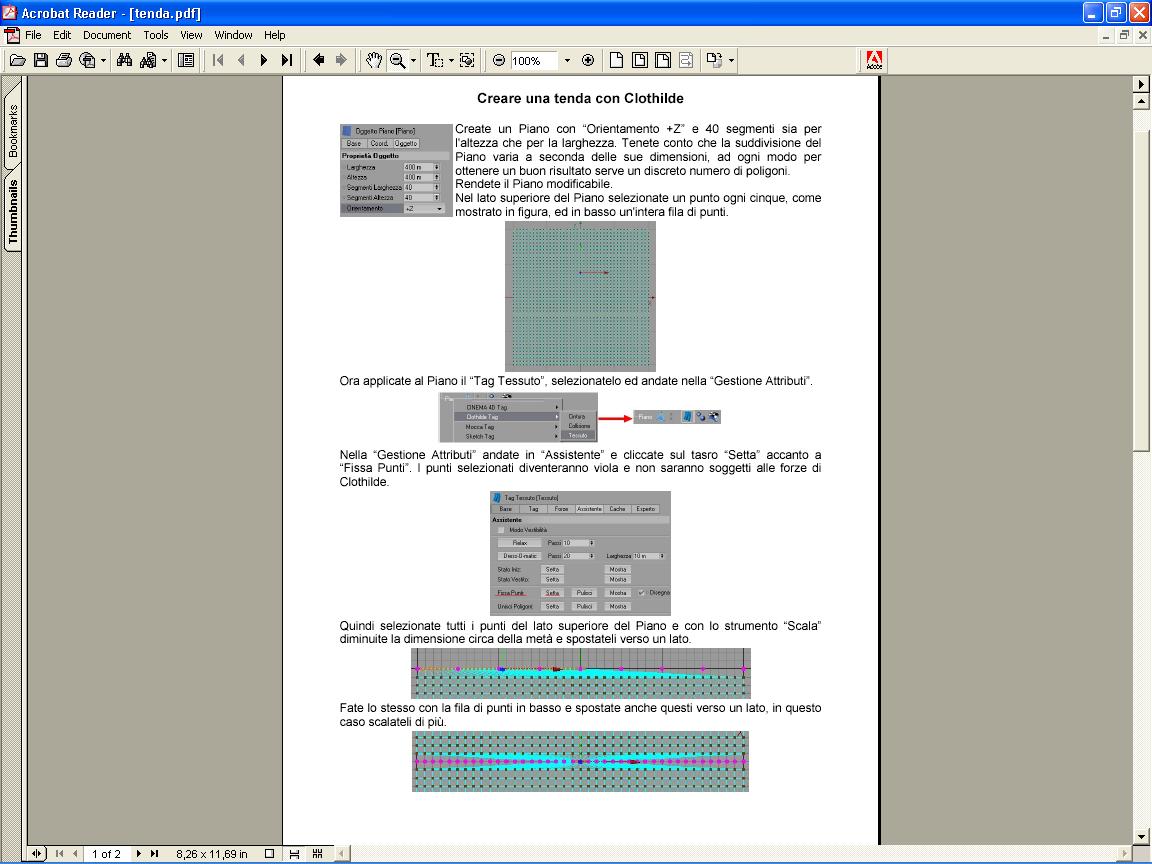Image resolution: width=1152 pixels, height=864 pixels.
Task: Select Continuous page layout in status bar
Action: coord(294,854)
